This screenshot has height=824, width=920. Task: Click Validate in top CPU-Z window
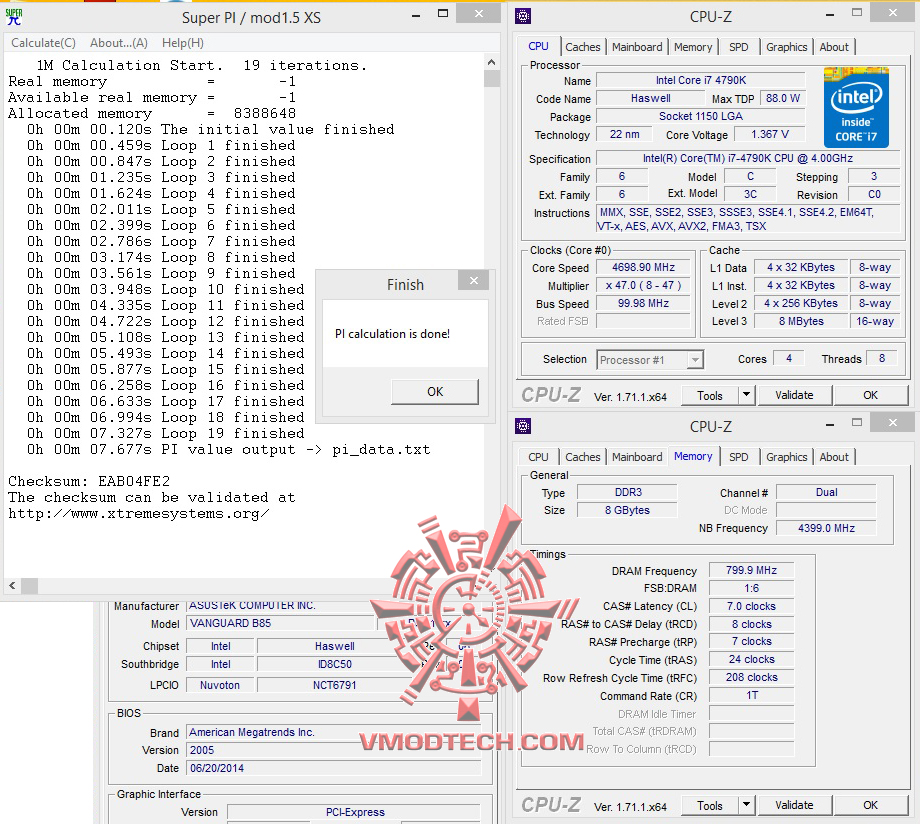coord(794,396)
